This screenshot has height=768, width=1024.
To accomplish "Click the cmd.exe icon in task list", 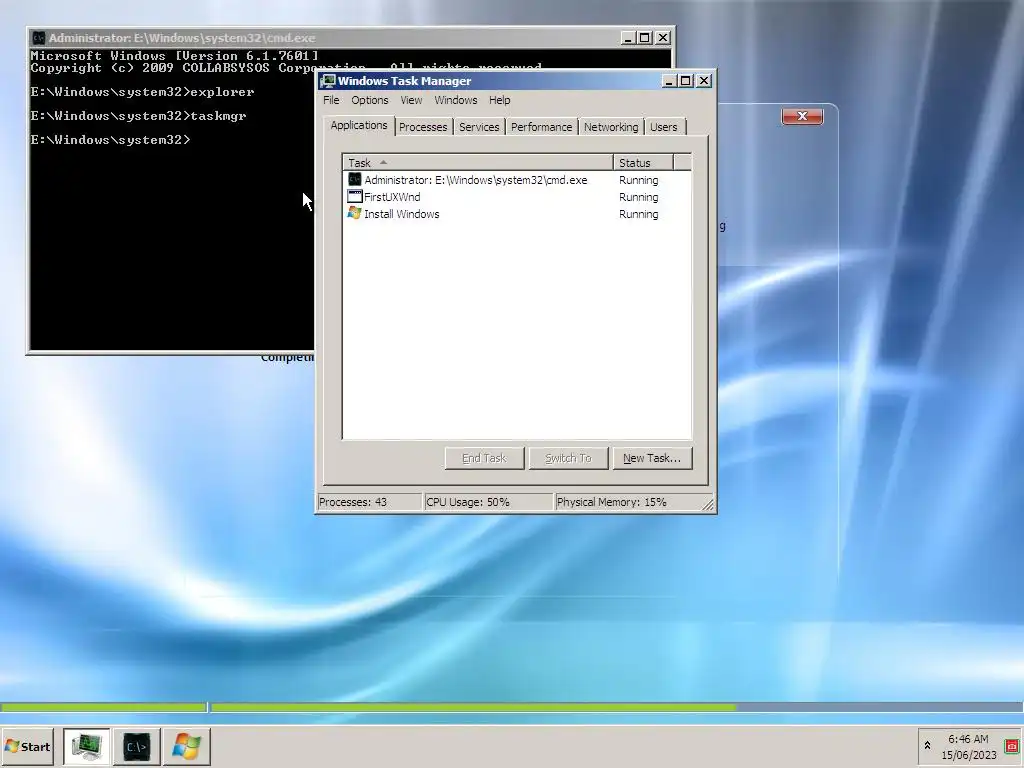I will [355, 179].
